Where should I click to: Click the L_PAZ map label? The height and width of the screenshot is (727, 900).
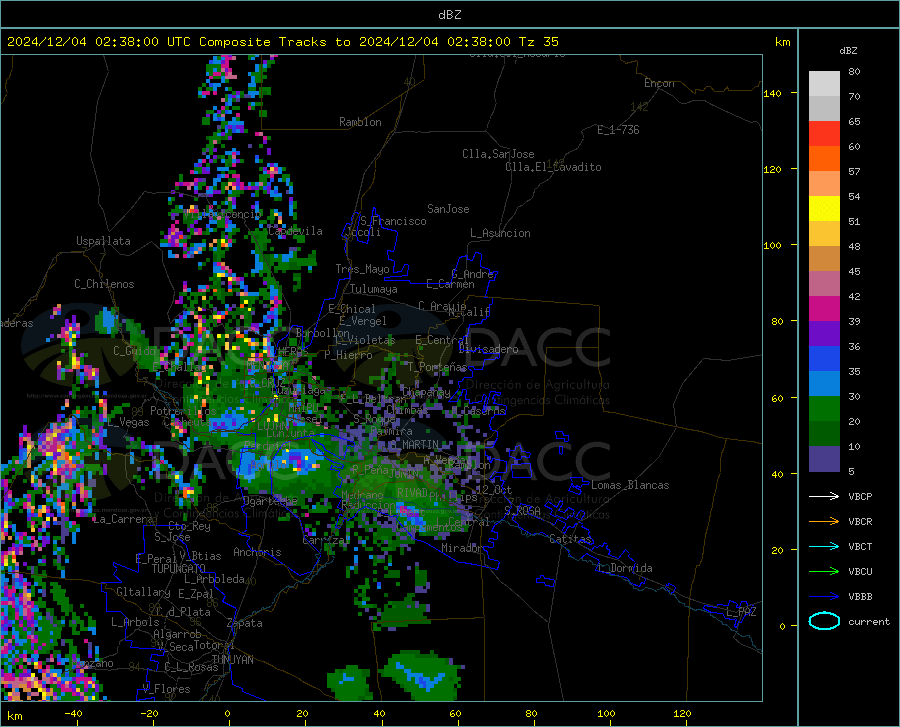click(741, 612)
